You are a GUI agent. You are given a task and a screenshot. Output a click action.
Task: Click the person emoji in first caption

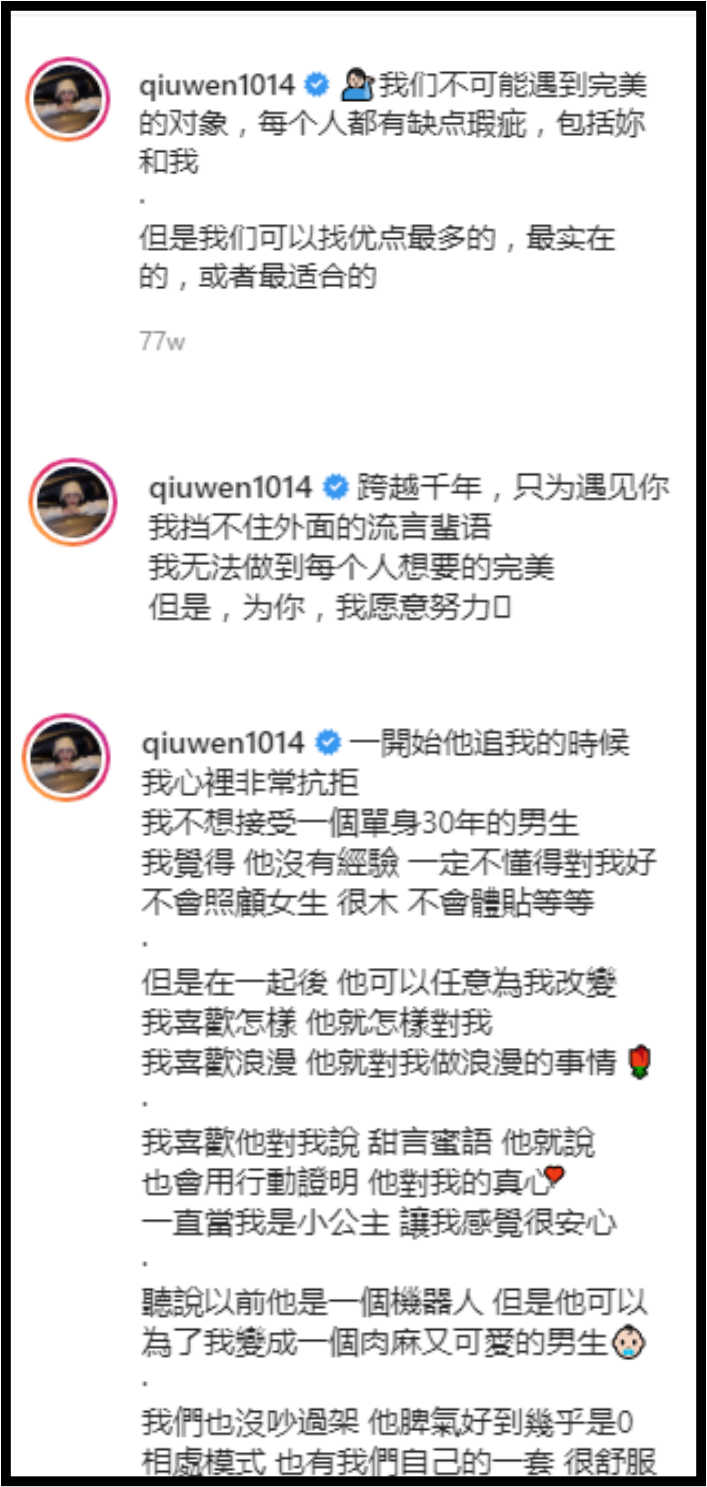(x=357, y=86)
